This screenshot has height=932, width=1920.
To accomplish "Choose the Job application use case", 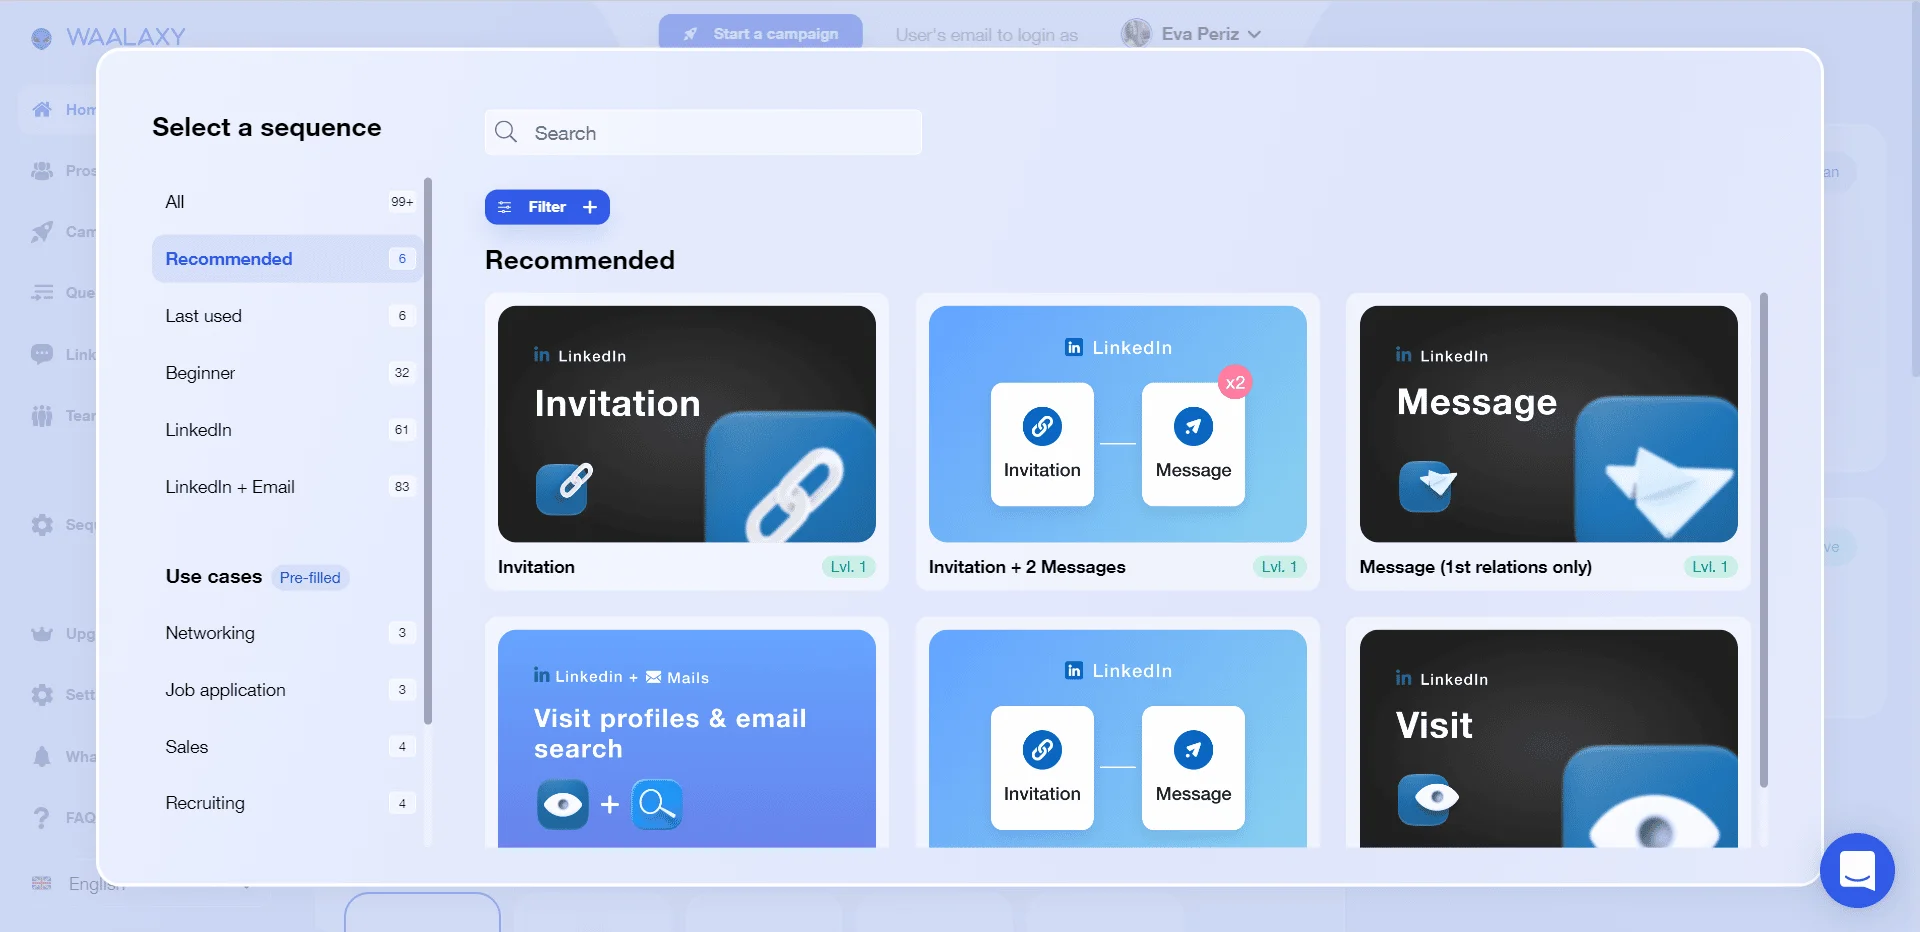I will tap(288, 690).
